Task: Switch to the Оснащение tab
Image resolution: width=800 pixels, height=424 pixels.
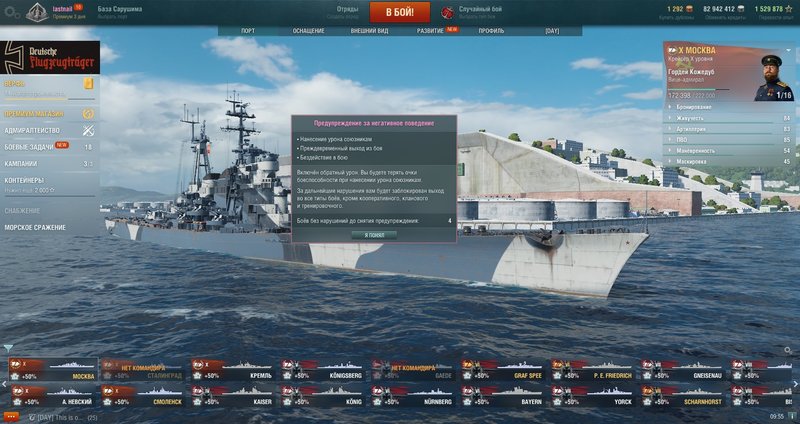Action: click(x=308, y=31)
